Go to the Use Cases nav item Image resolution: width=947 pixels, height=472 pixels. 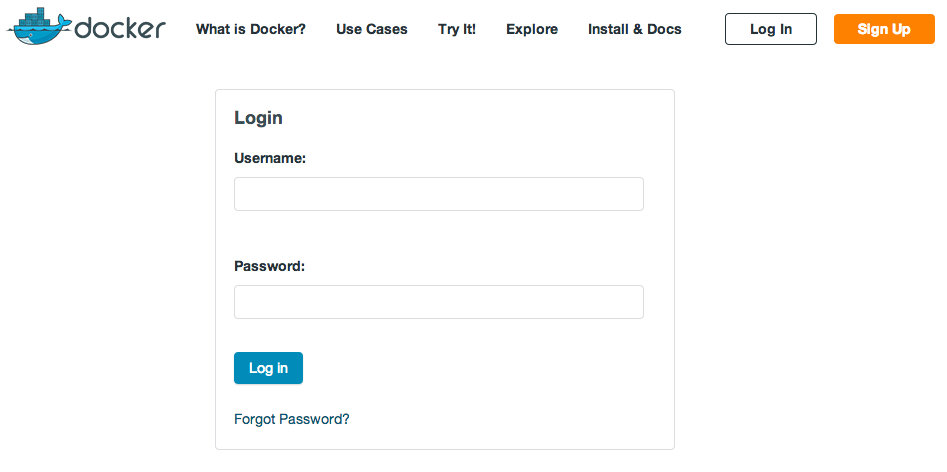point(372,29)
